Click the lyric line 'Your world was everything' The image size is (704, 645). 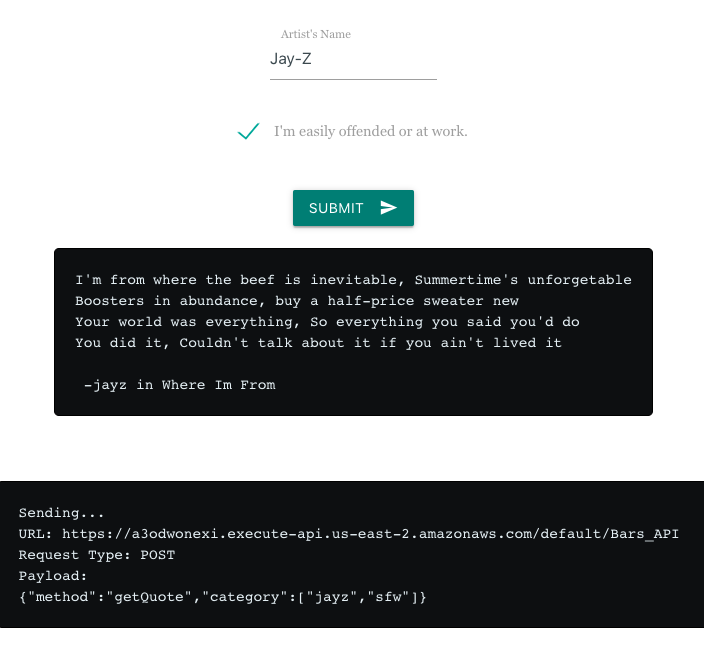327,322
